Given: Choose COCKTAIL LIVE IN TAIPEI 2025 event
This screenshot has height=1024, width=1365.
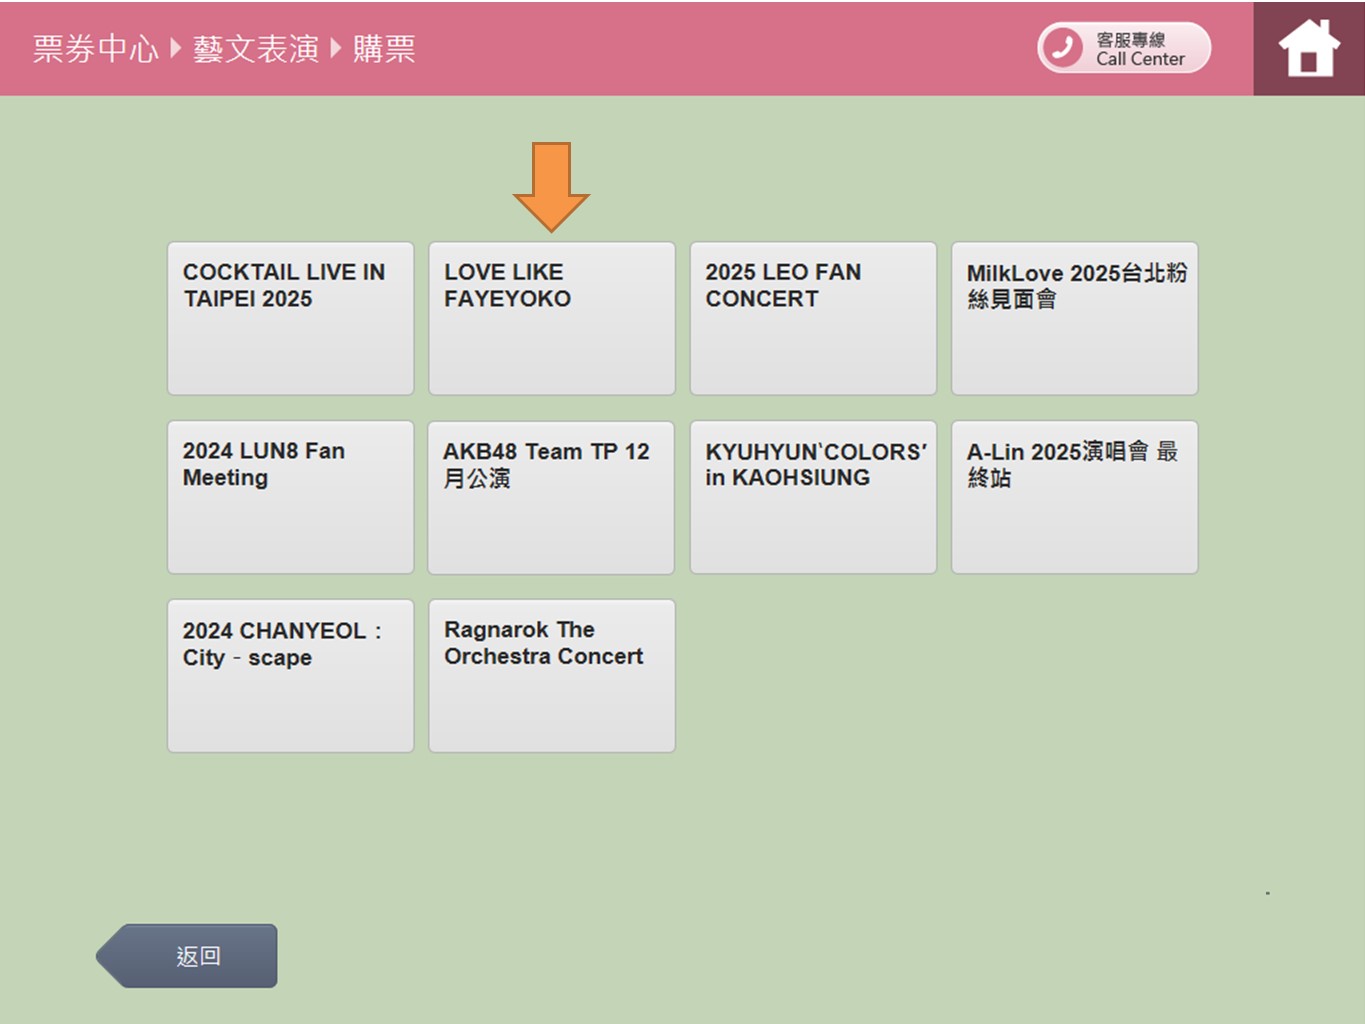Looking at the screenshot, I should (290, 318).
